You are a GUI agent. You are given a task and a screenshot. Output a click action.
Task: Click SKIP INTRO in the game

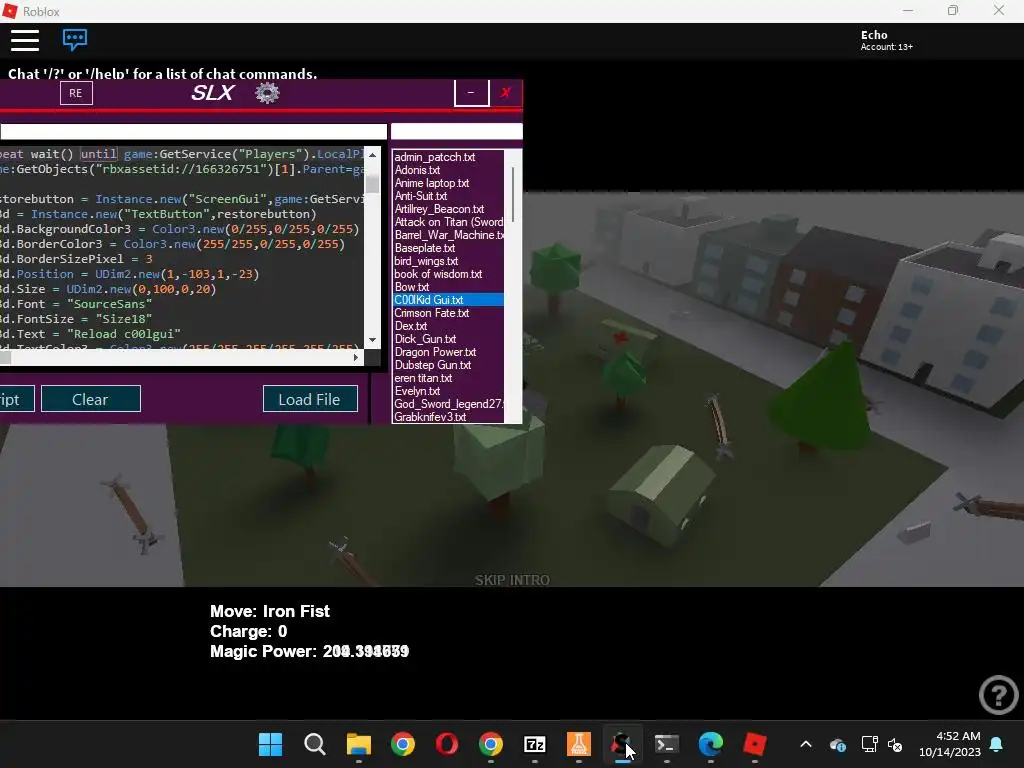[512, 580]
